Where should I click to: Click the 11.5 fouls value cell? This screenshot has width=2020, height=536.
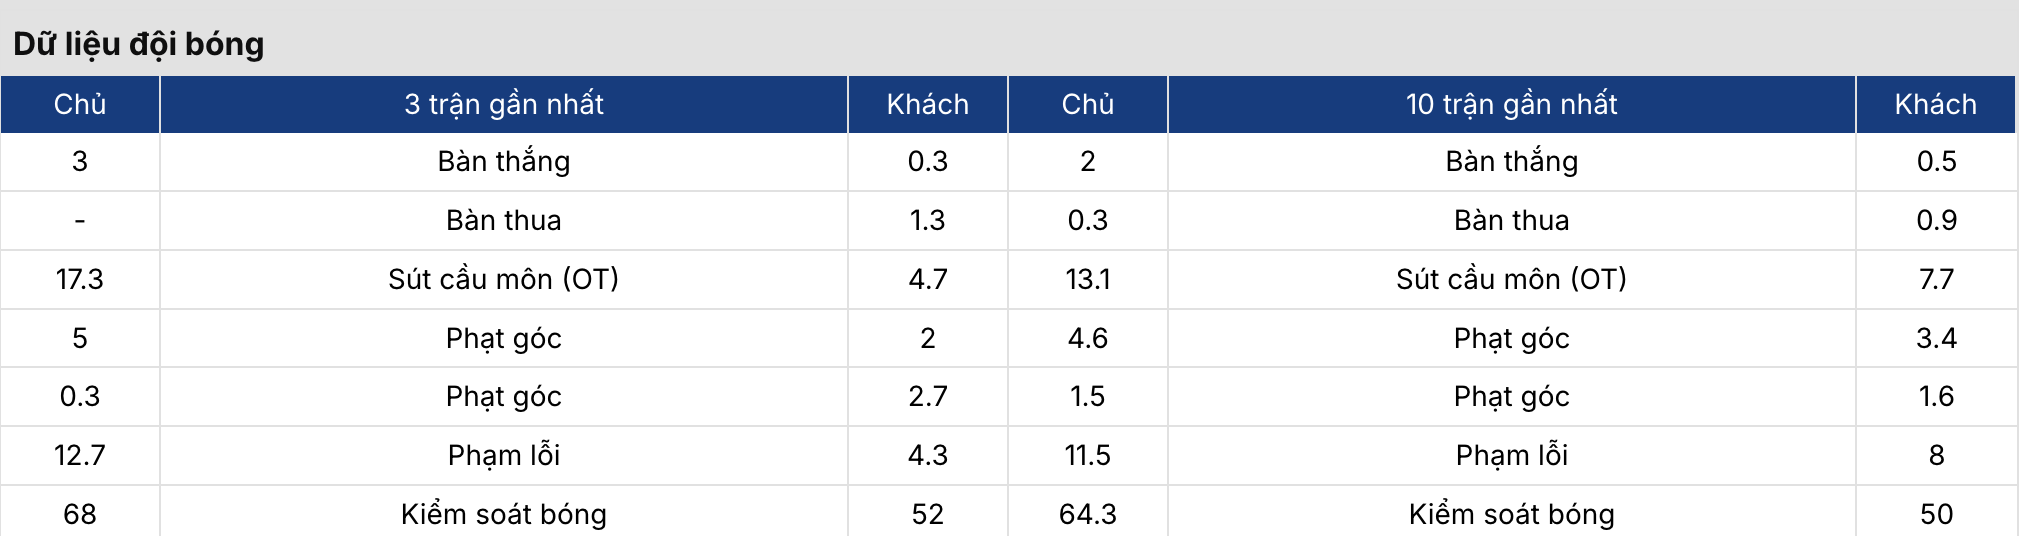1087,455
